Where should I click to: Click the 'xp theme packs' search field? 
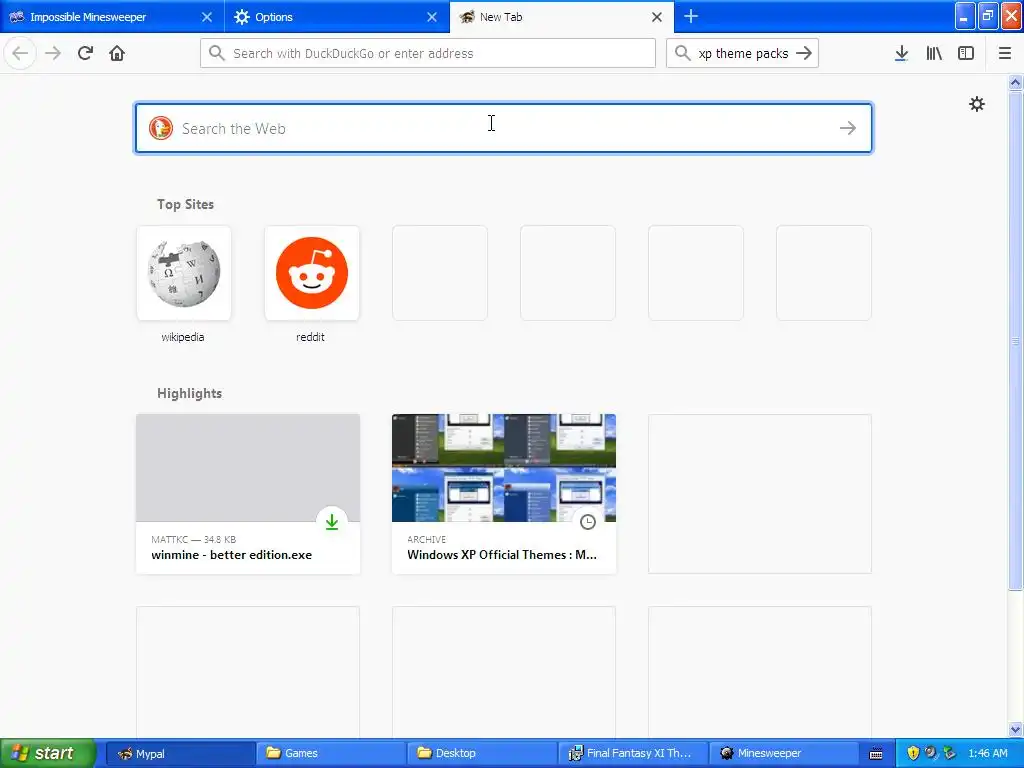point(742,53)
